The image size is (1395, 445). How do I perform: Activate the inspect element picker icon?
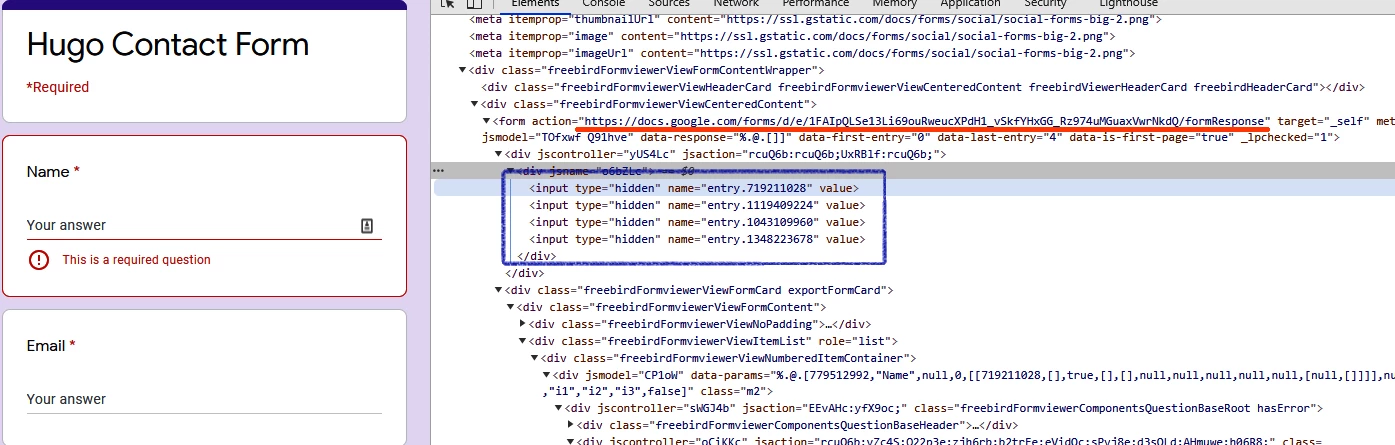click(x=448, y=4)
